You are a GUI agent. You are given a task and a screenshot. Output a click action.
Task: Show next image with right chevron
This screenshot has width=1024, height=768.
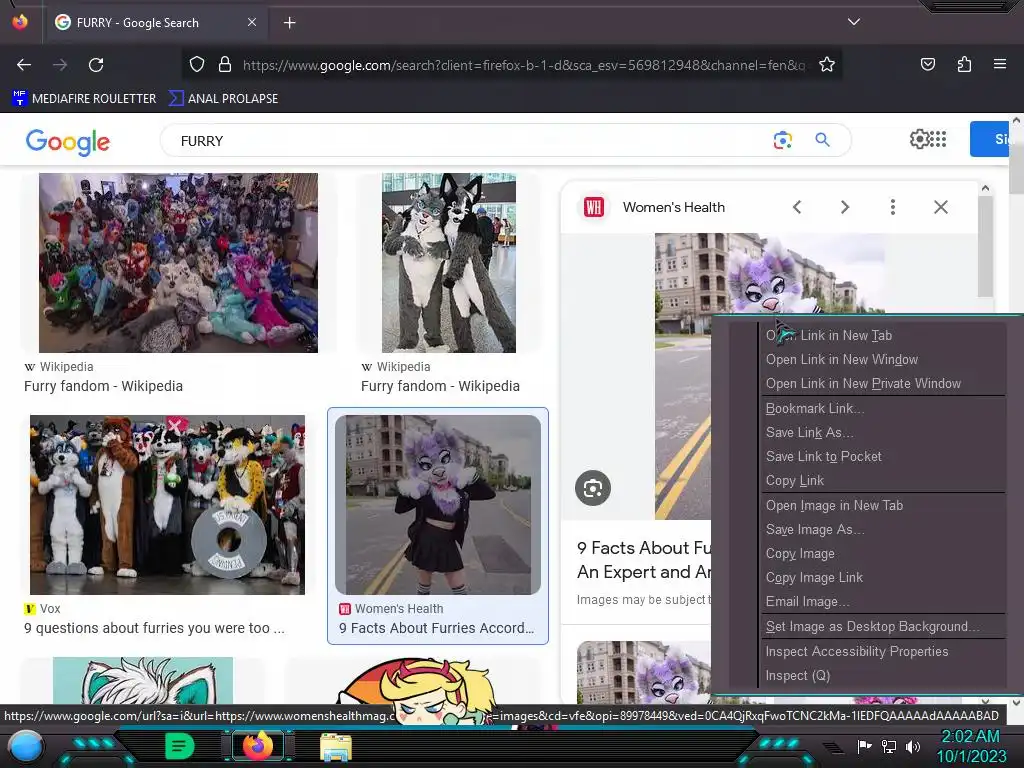point(844,207)
